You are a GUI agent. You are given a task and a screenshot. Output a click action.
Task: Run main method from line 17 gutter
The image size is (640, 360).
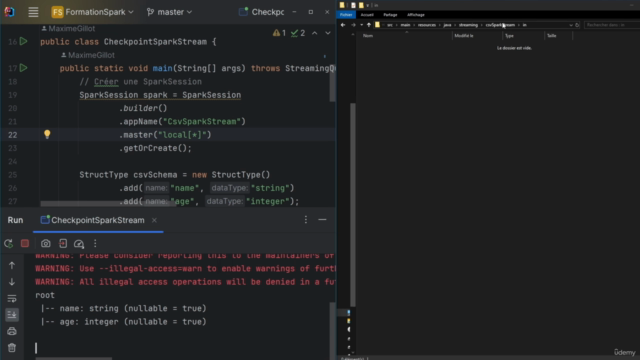point(24,68)
